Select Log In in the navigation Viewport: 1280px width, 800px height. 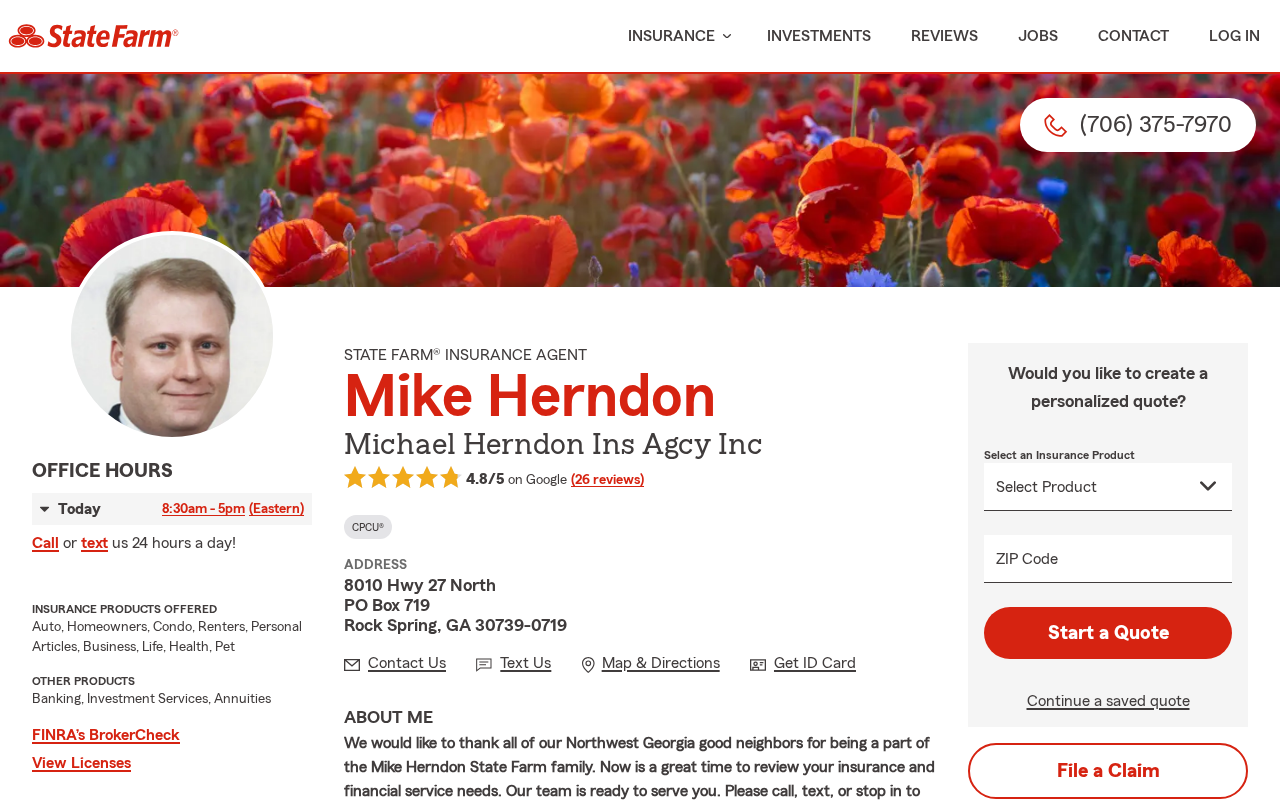(1234, 36)
